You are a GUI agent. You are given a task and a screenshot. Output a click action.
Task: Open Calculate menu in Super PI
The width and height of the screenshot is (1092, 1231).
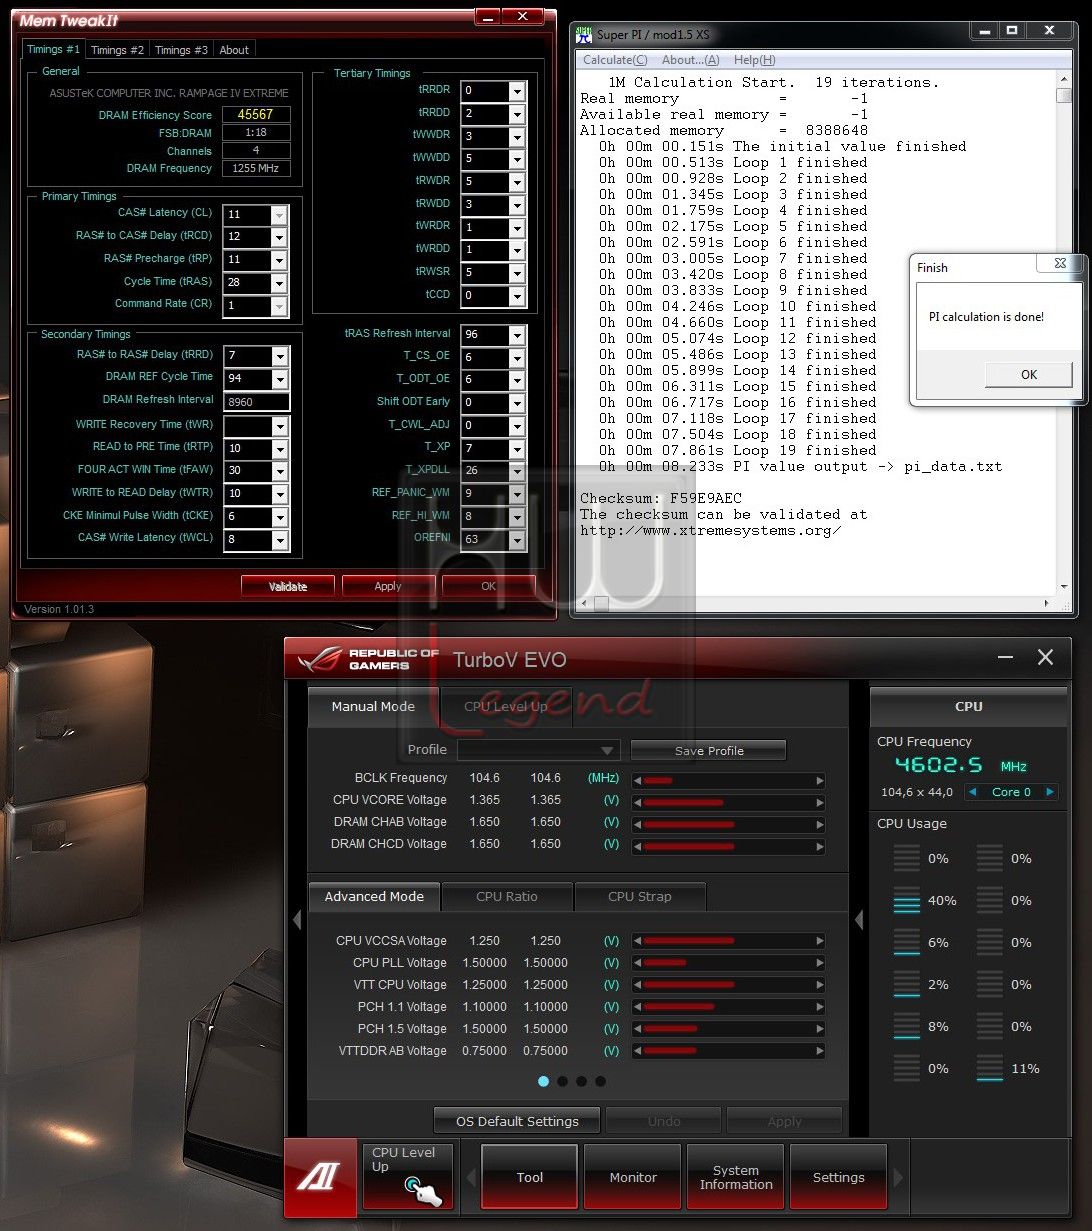(615, 60)
